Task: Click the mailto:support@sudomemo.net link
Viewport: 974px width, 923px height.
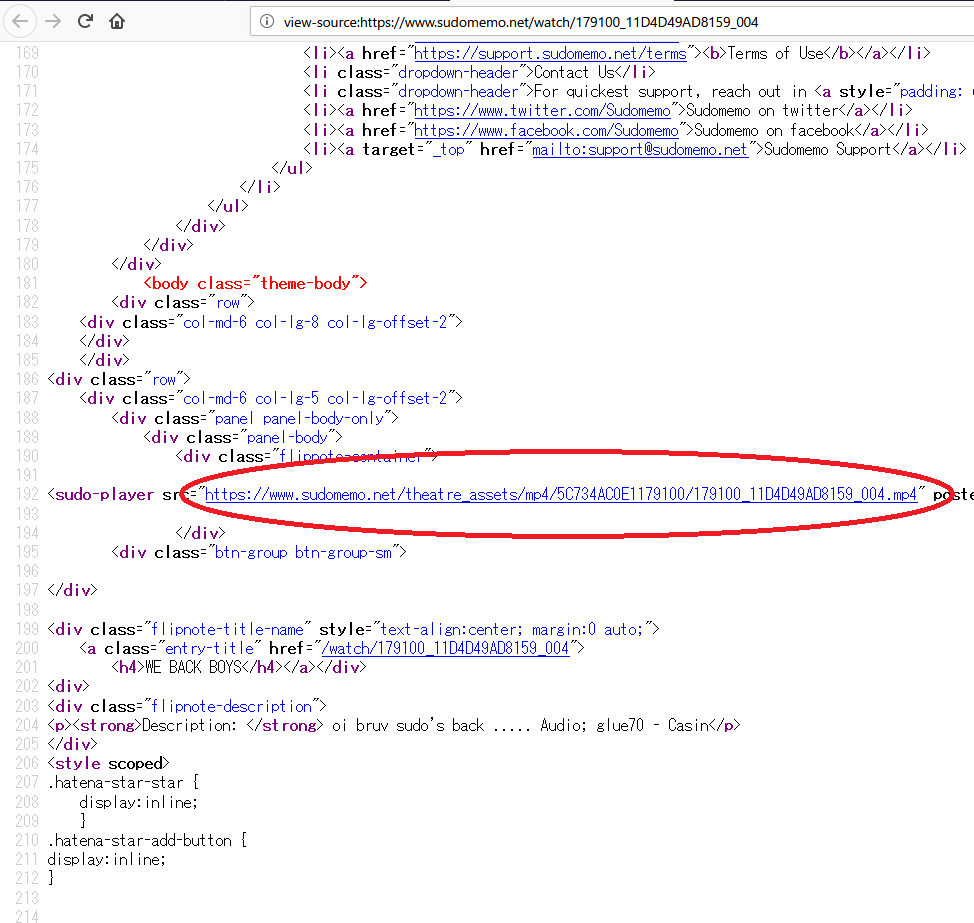Action: coord(639,150)
